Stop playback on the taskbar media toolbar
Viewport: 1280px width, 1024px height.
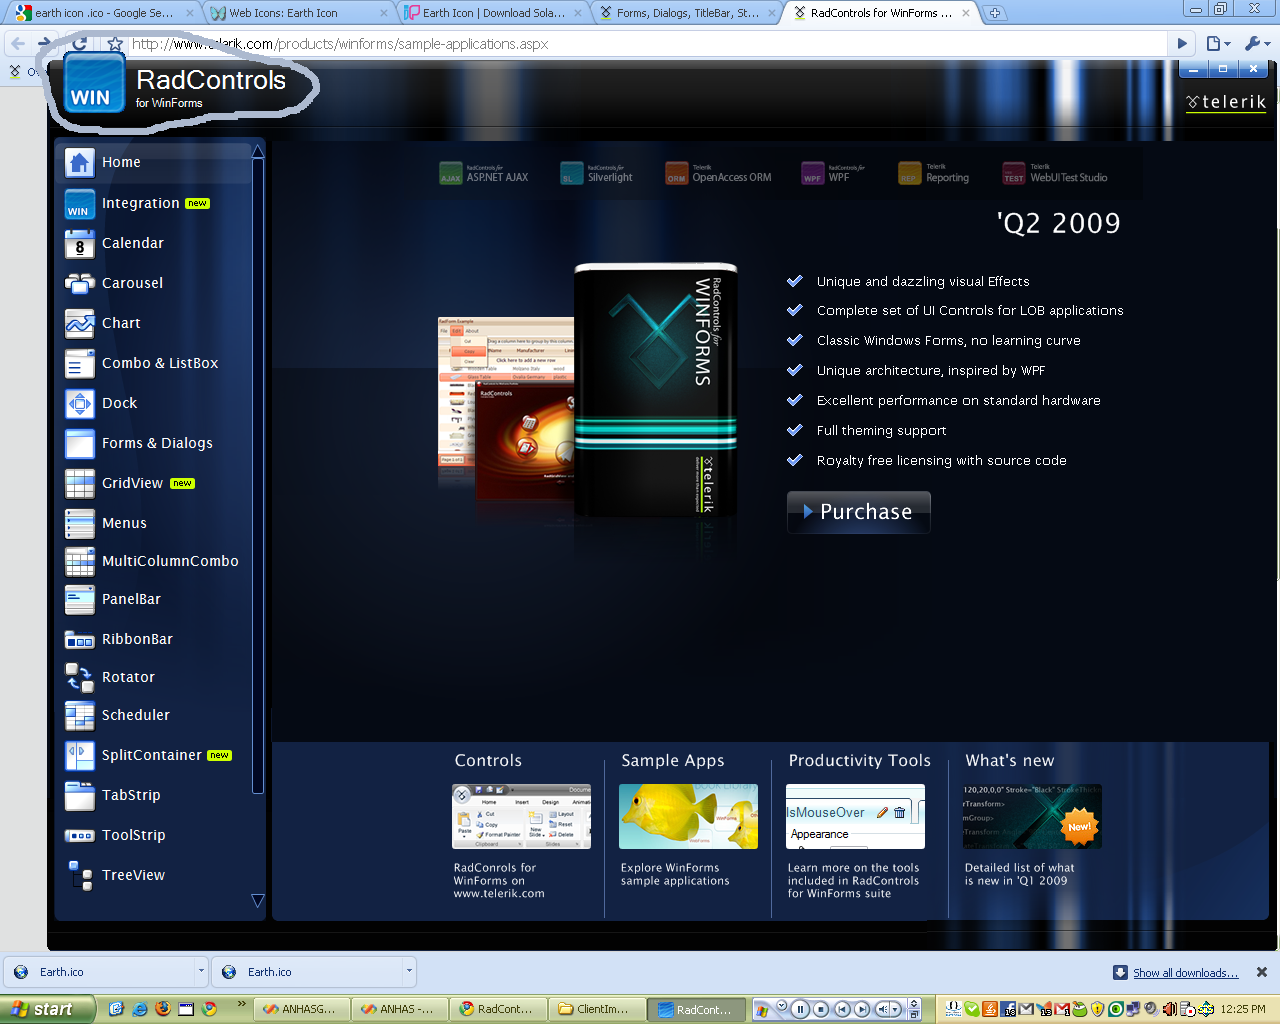click(x=821, y=1009)
